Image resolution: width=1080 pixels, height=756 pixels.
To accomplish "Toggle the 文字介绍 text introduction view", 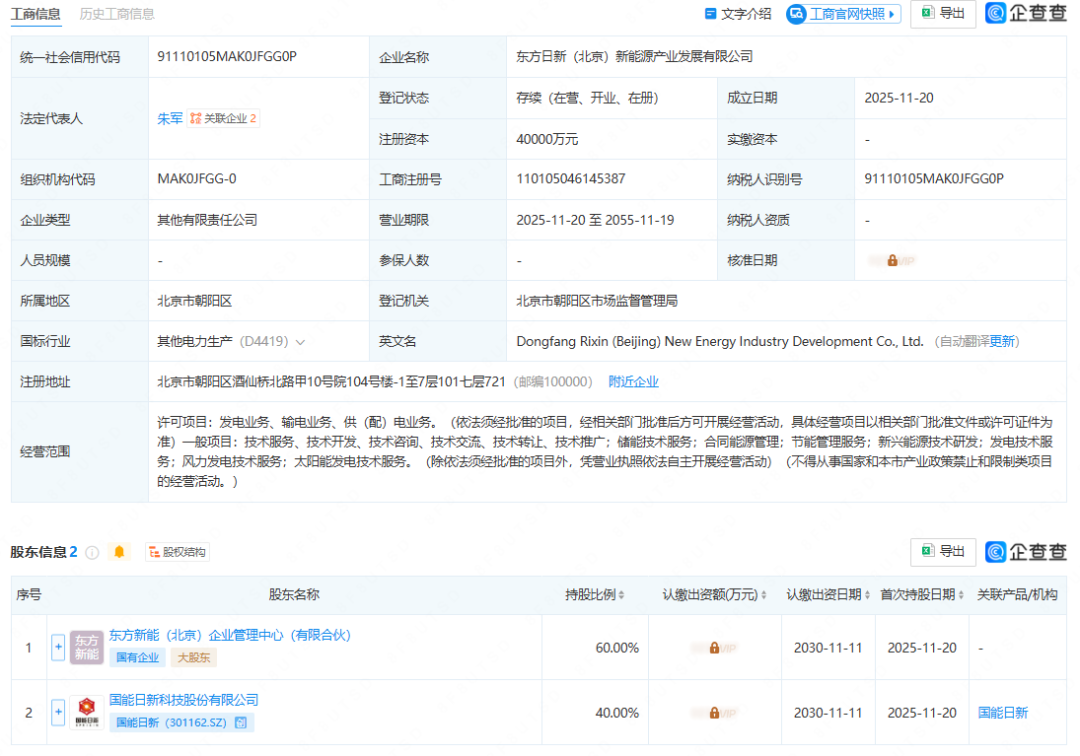I will pyautogui.click(x=738, y=14).
